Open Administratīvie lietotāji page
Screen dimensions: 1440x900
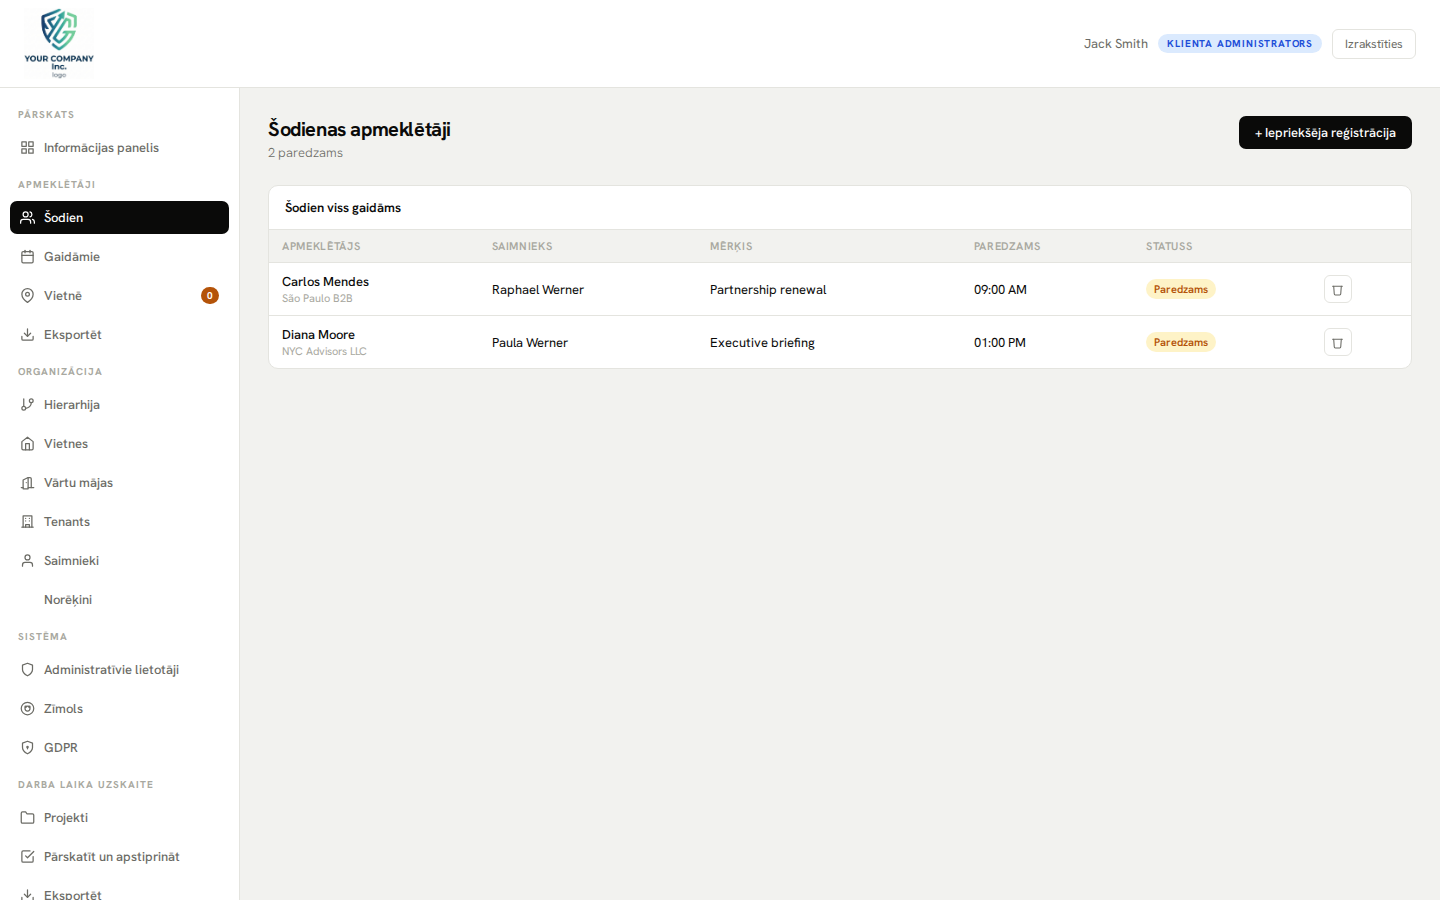pyautogui.click(x=111, y=670)
